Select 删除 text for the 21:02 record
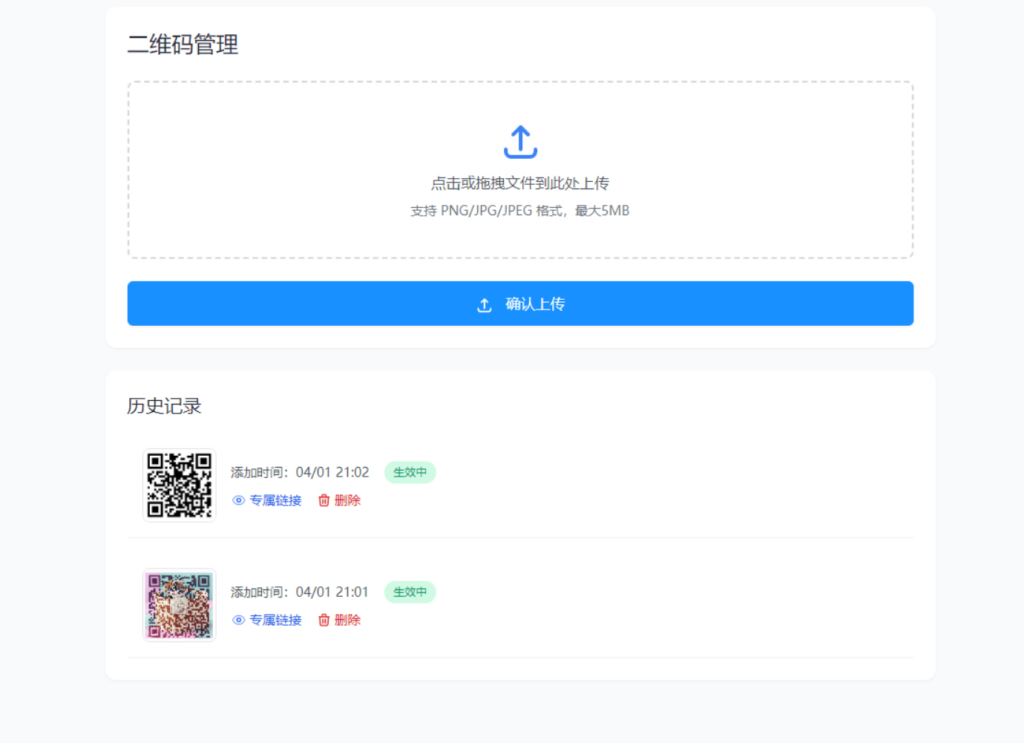 (348, 500)
